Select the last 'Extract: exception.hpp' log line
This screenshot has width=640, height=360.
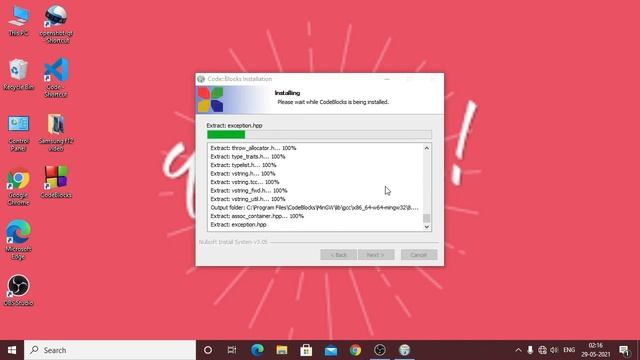238,225
